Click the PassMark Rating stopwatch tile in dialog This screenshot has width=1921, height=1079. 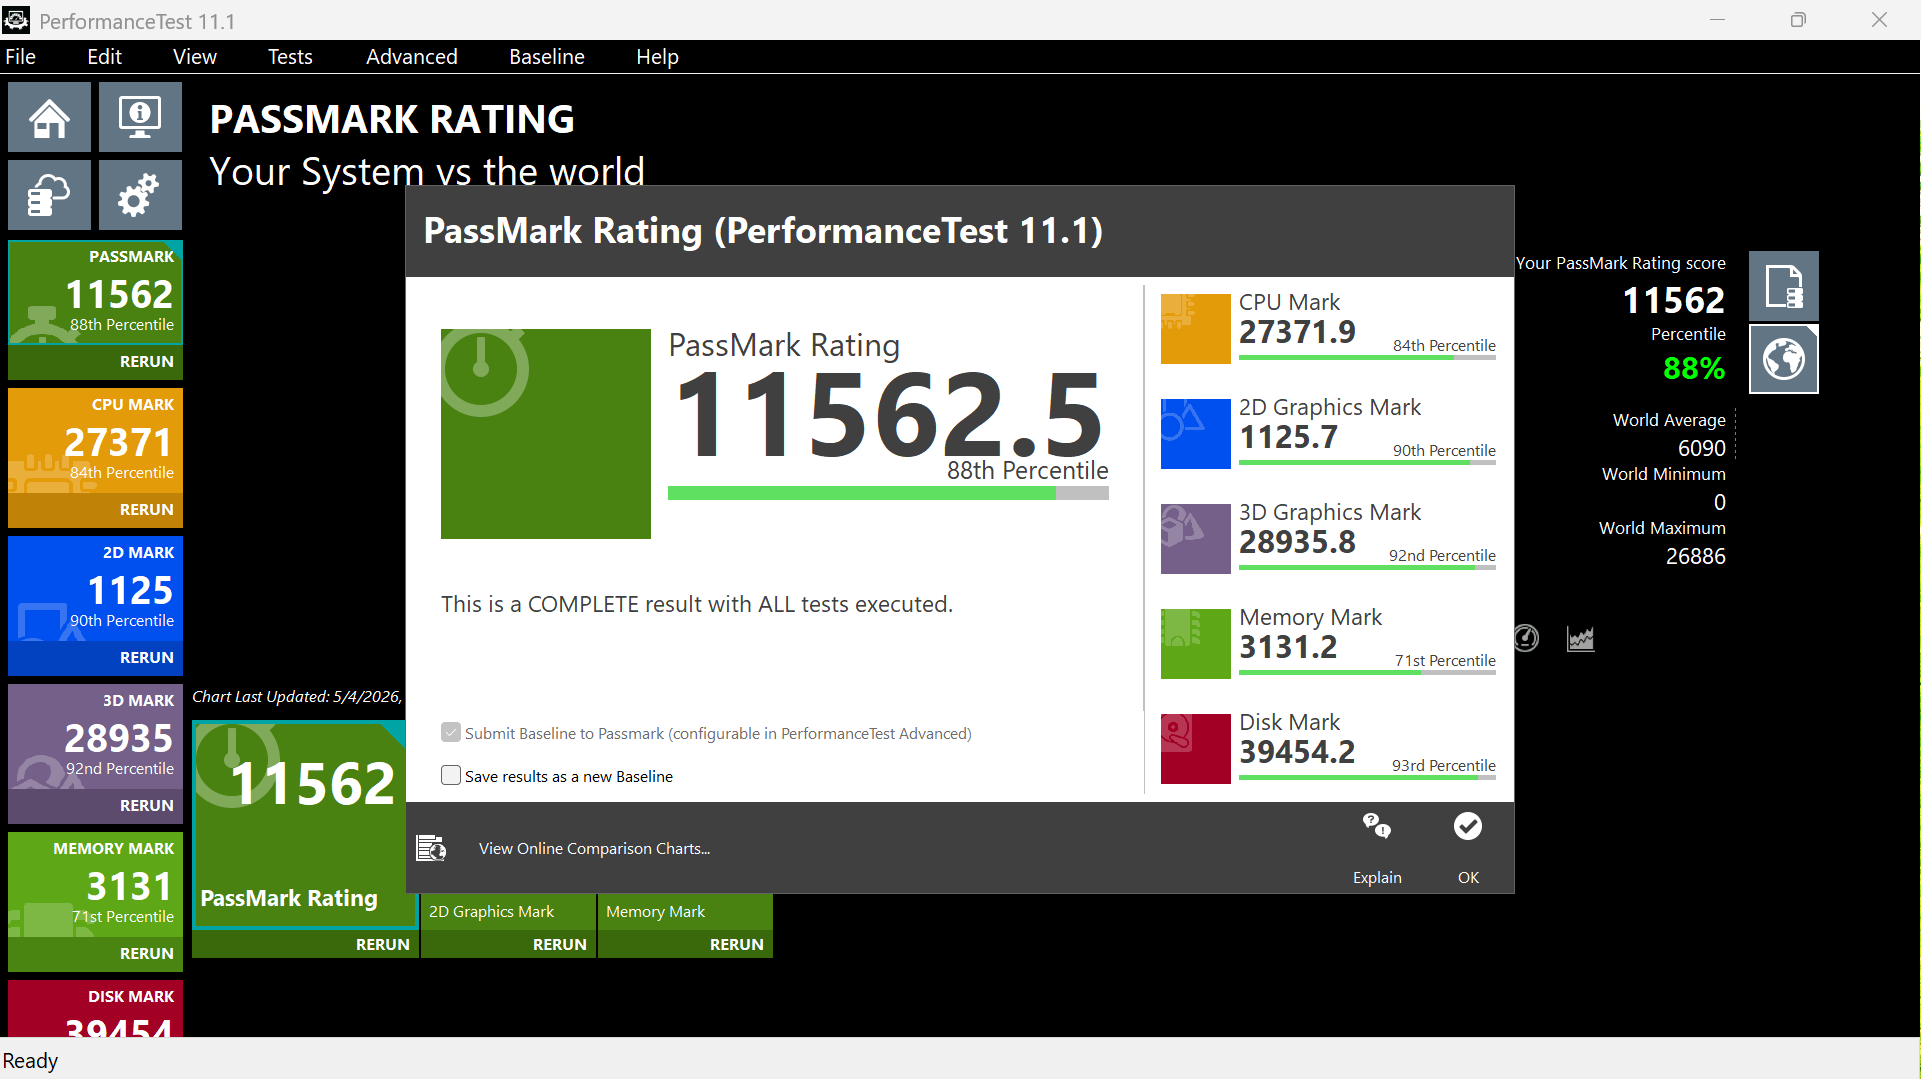546,434
